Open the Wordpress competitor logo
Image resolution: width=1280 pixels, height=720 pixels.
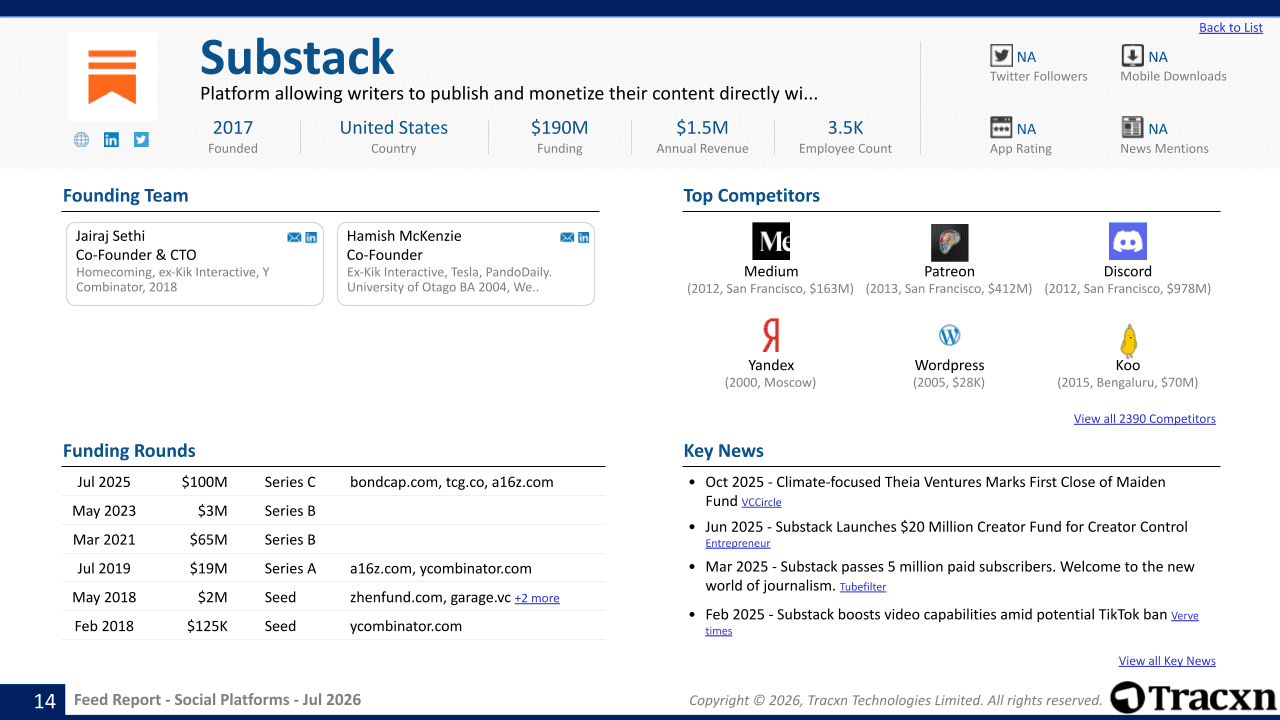pyautogui.click(x=949, y=335)
